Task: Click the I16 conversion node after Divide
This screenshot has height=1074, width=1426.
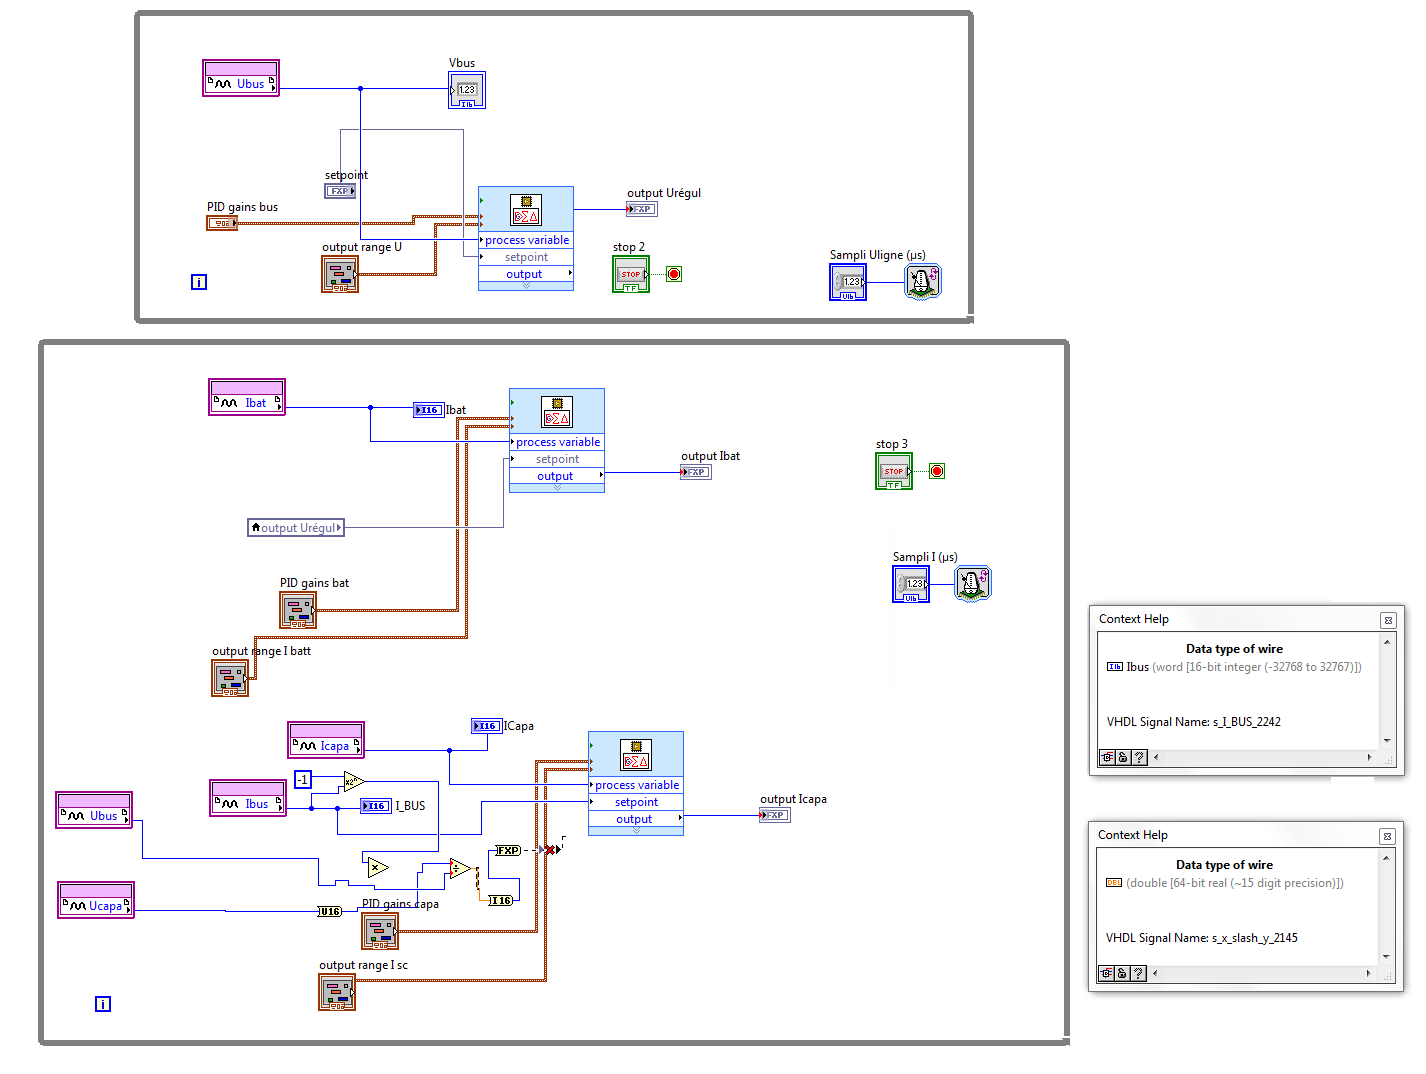Action: (x=501, y=900)
